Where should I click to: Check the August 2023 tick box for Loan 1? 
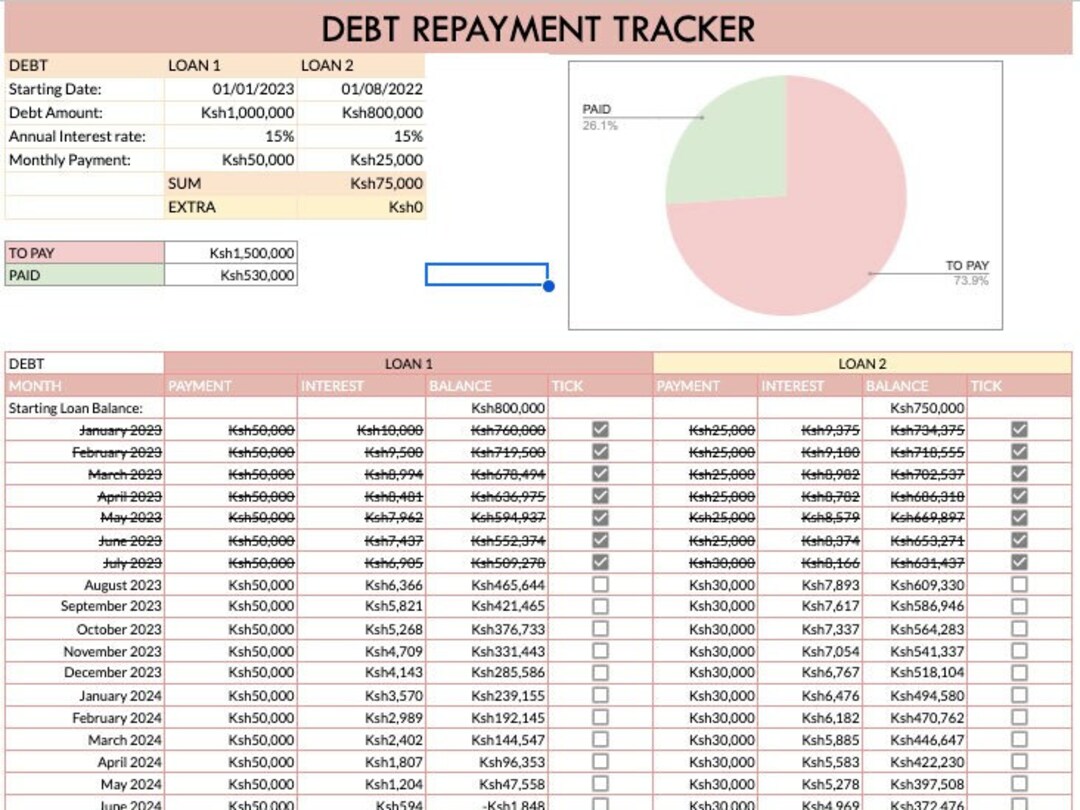pyautogui.click(x=598, y=585)
